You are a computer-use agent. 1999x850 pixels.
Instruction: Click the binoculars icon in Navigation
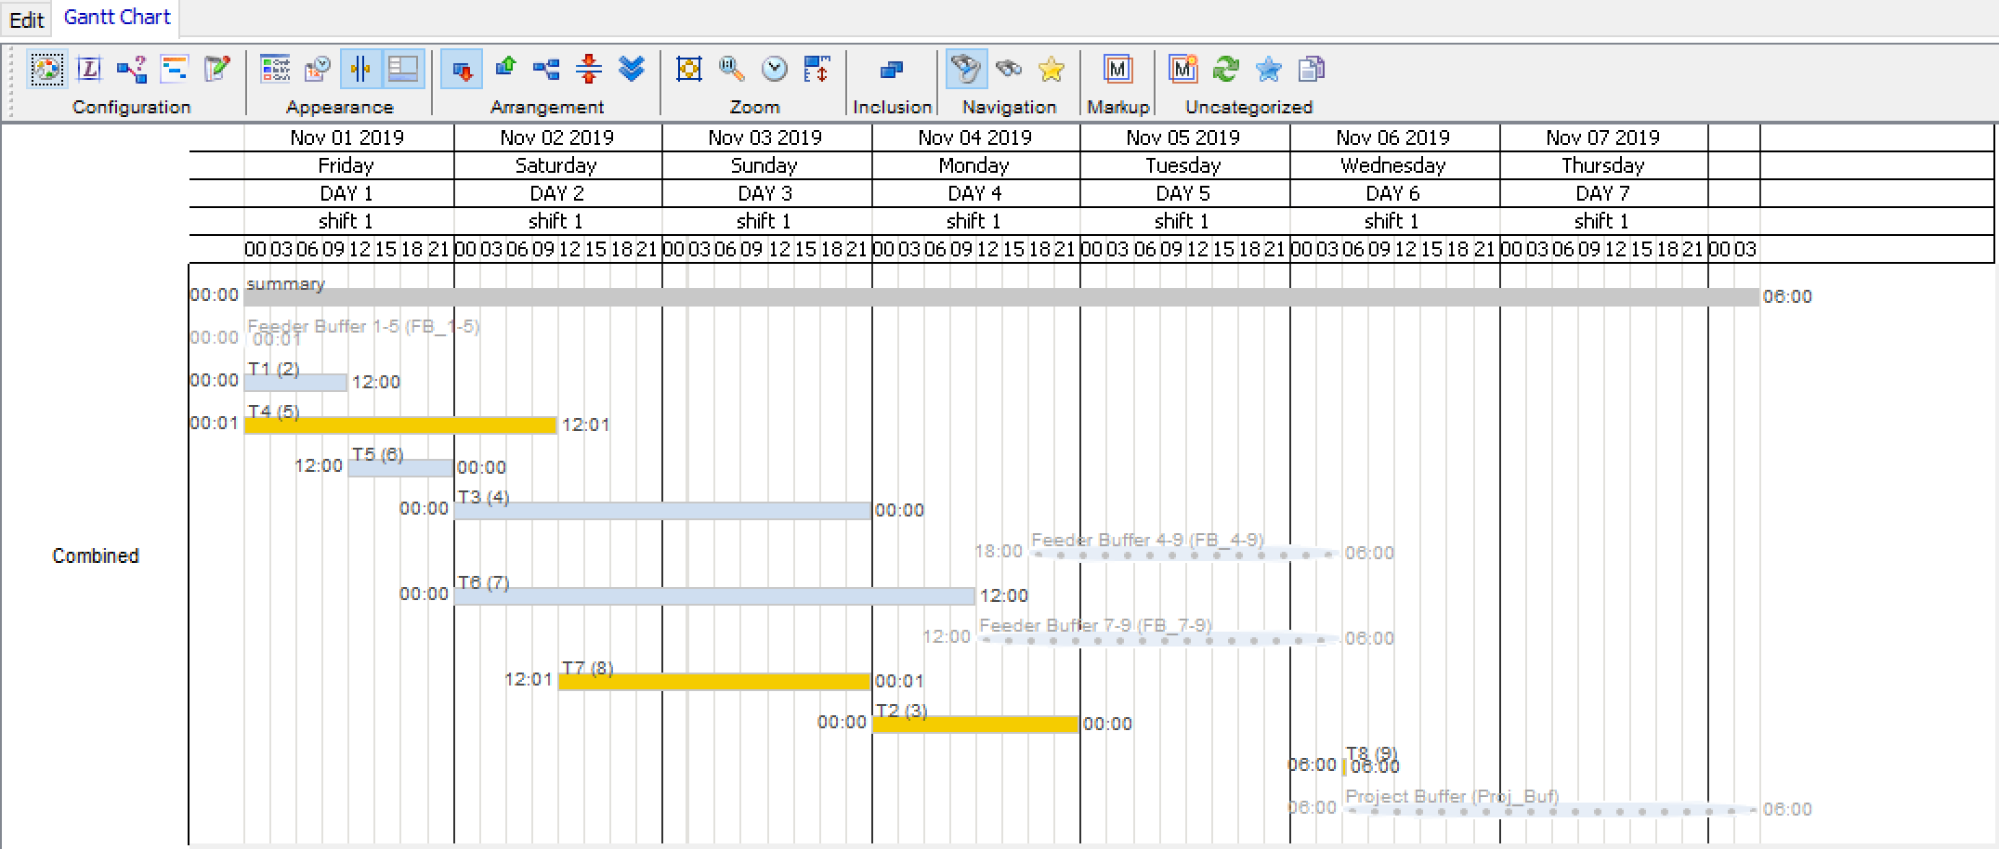pos(1009,69)
